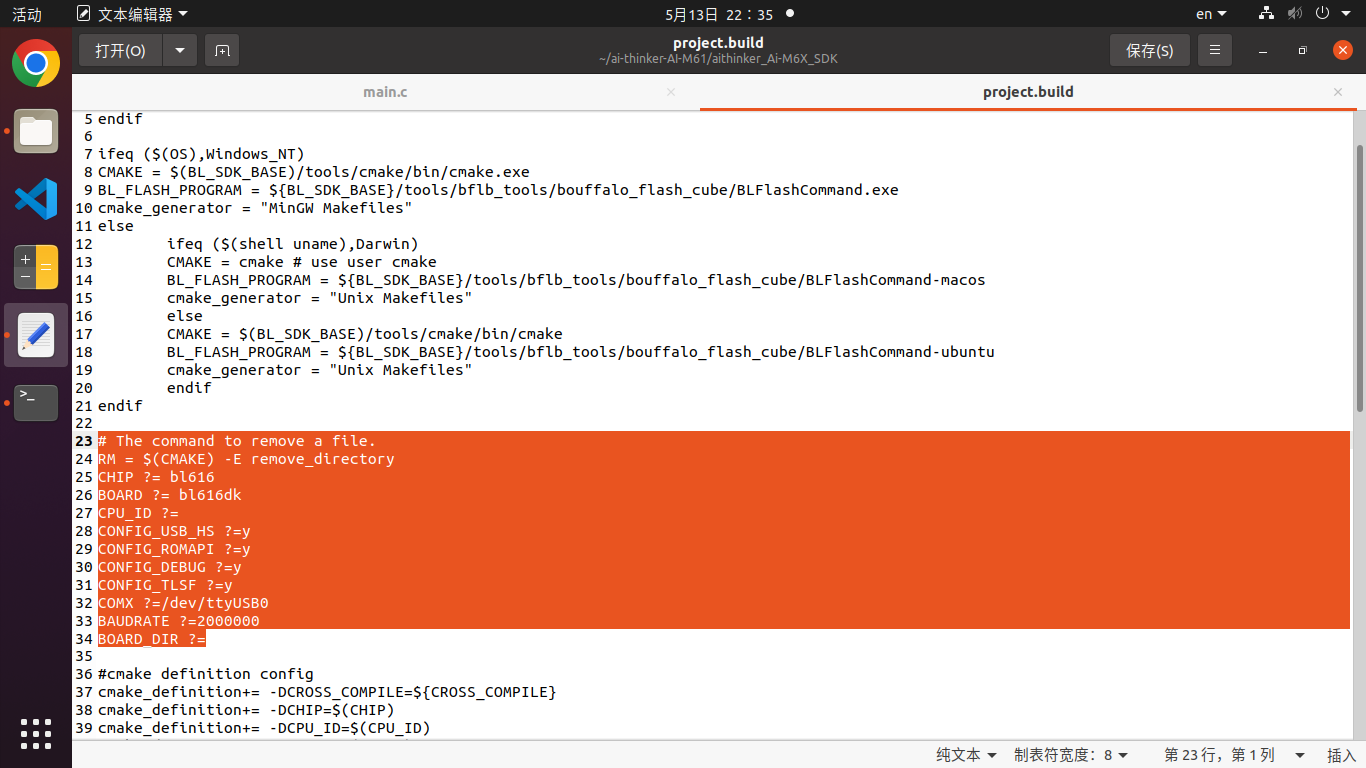Click the Open file button

pyautogui.click(x=120, y=50)
